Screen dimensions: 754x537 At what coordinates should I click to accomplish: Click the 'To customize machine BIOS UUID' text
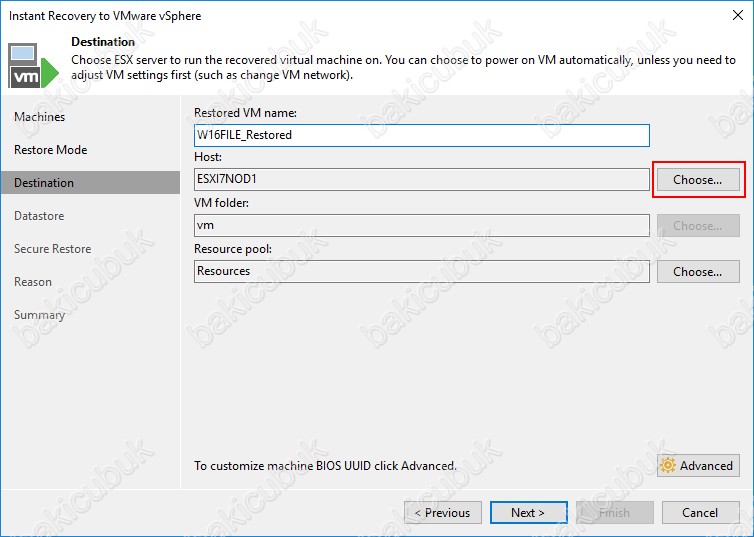pyautogui.click(x=325, y=466)
